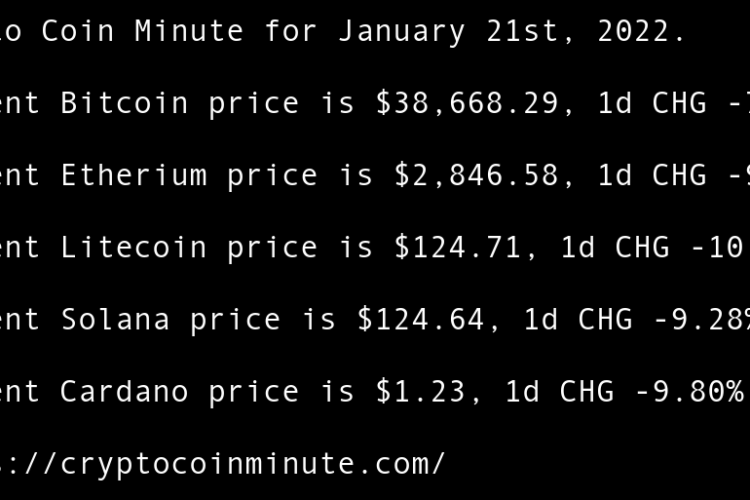Screen dimensions: 750x500
Task: Click the Bitcoin price $38,668.29
Action: [x=464, y=103]
